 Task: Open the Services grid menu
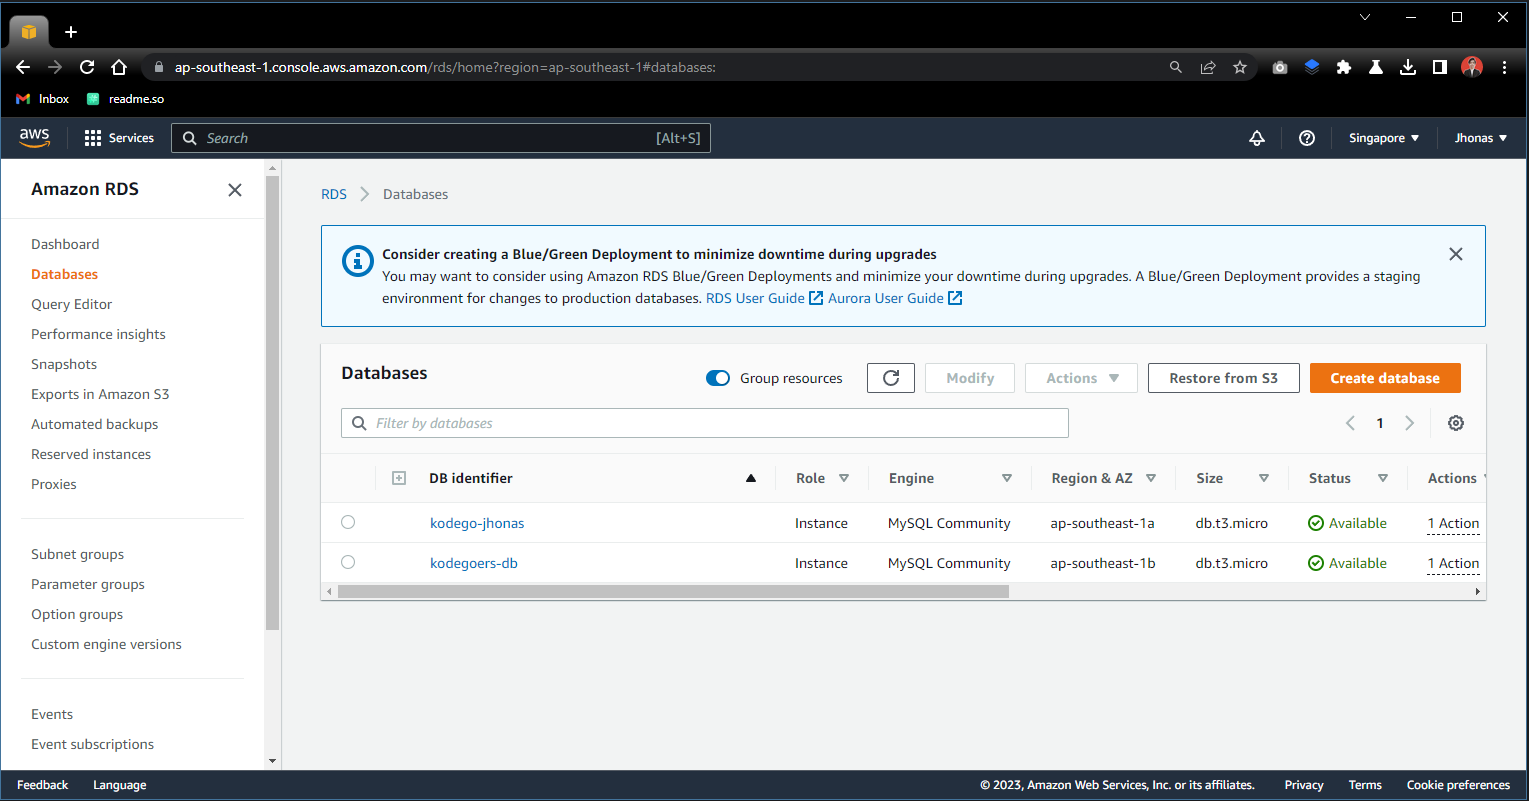119,138
